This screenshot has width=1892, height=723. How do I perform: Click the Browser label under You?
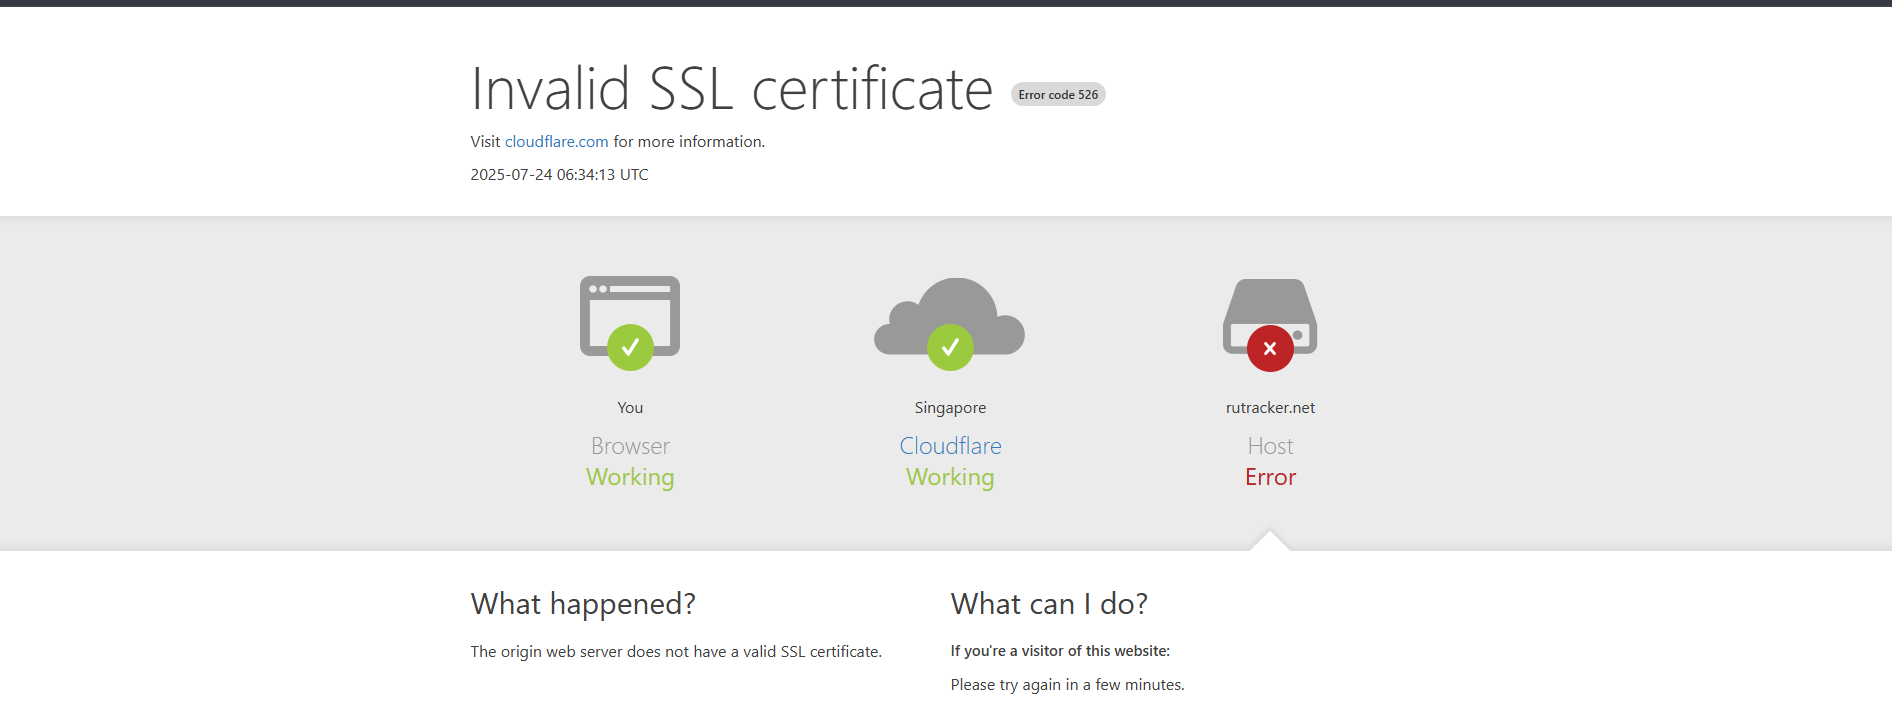(630, 446)
